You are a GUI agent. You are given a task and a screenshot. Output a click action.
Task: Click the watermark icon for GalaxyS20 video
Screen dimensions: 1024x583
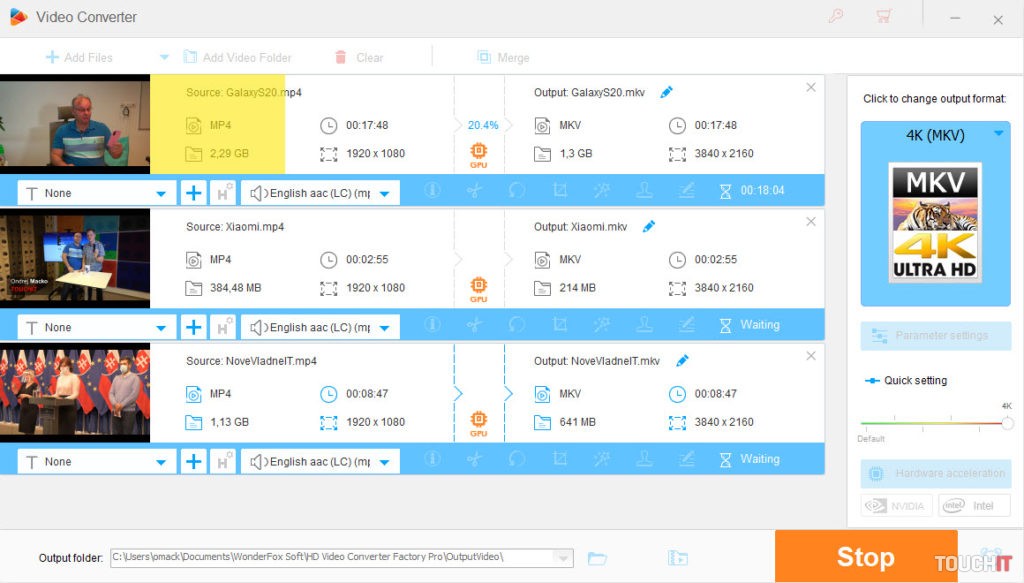click(645, 190)
